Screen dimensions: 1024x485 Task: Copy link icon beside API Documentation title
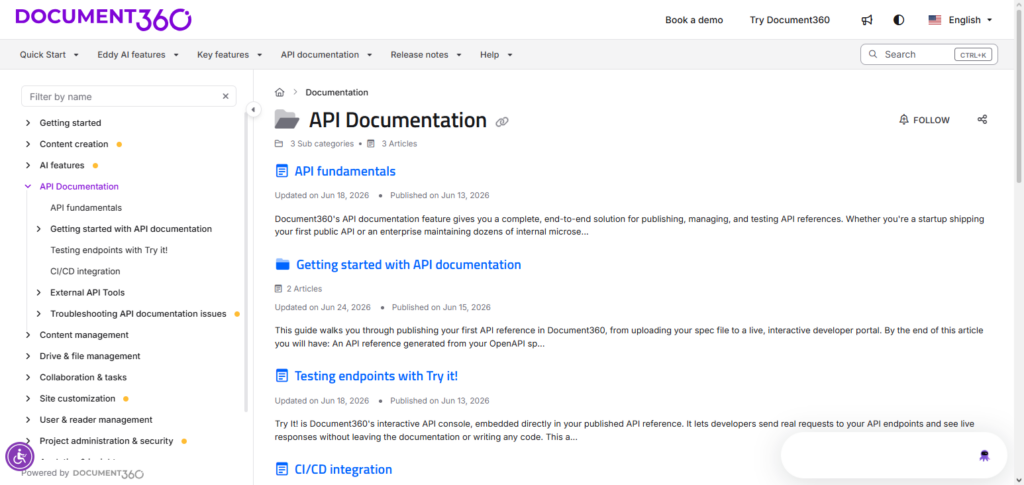pos(502,121)
